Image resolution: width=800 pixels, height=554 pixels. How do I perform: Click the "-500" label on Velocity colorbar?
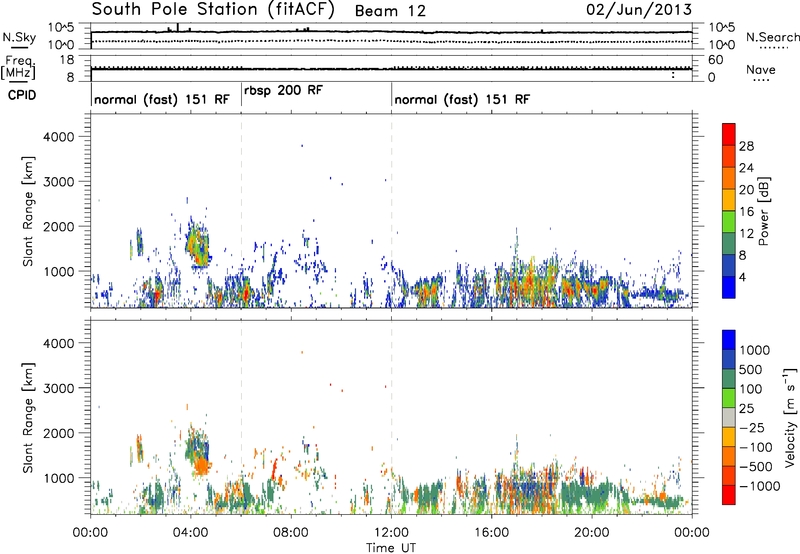(755, 467)
